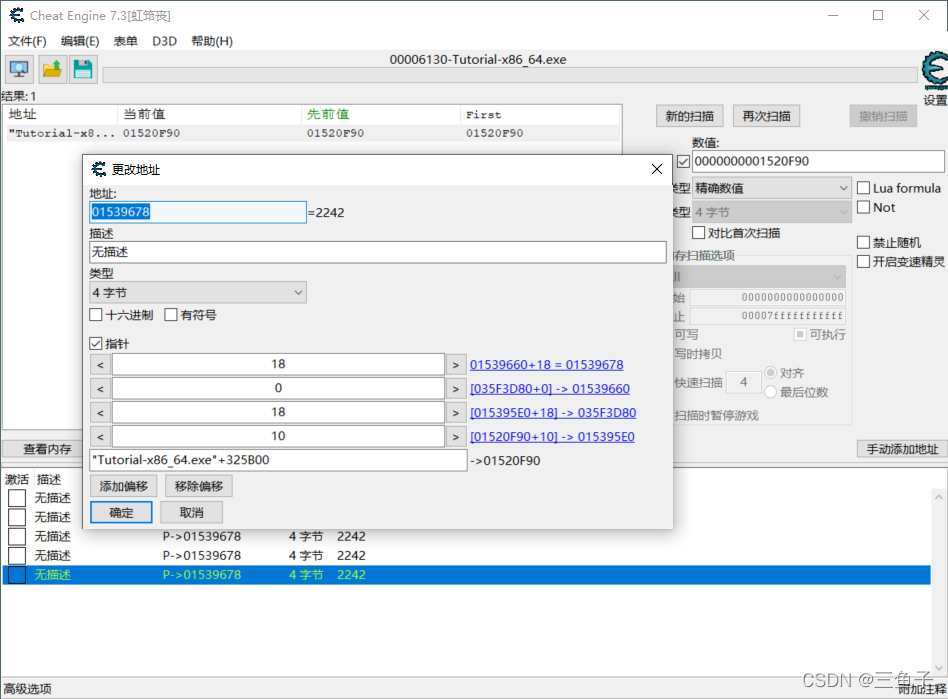This screenshot has height=699, width=948.
Task: Click the 描述 description input field
Action: click(x=378, y=252)
